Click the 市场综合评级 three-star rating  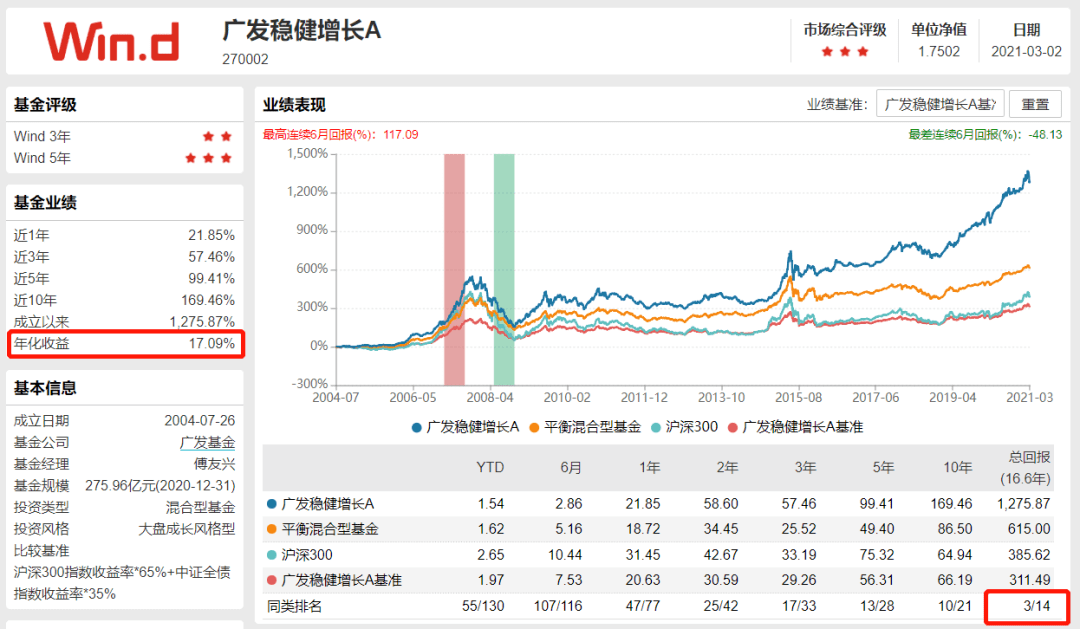tap(844, 52)
